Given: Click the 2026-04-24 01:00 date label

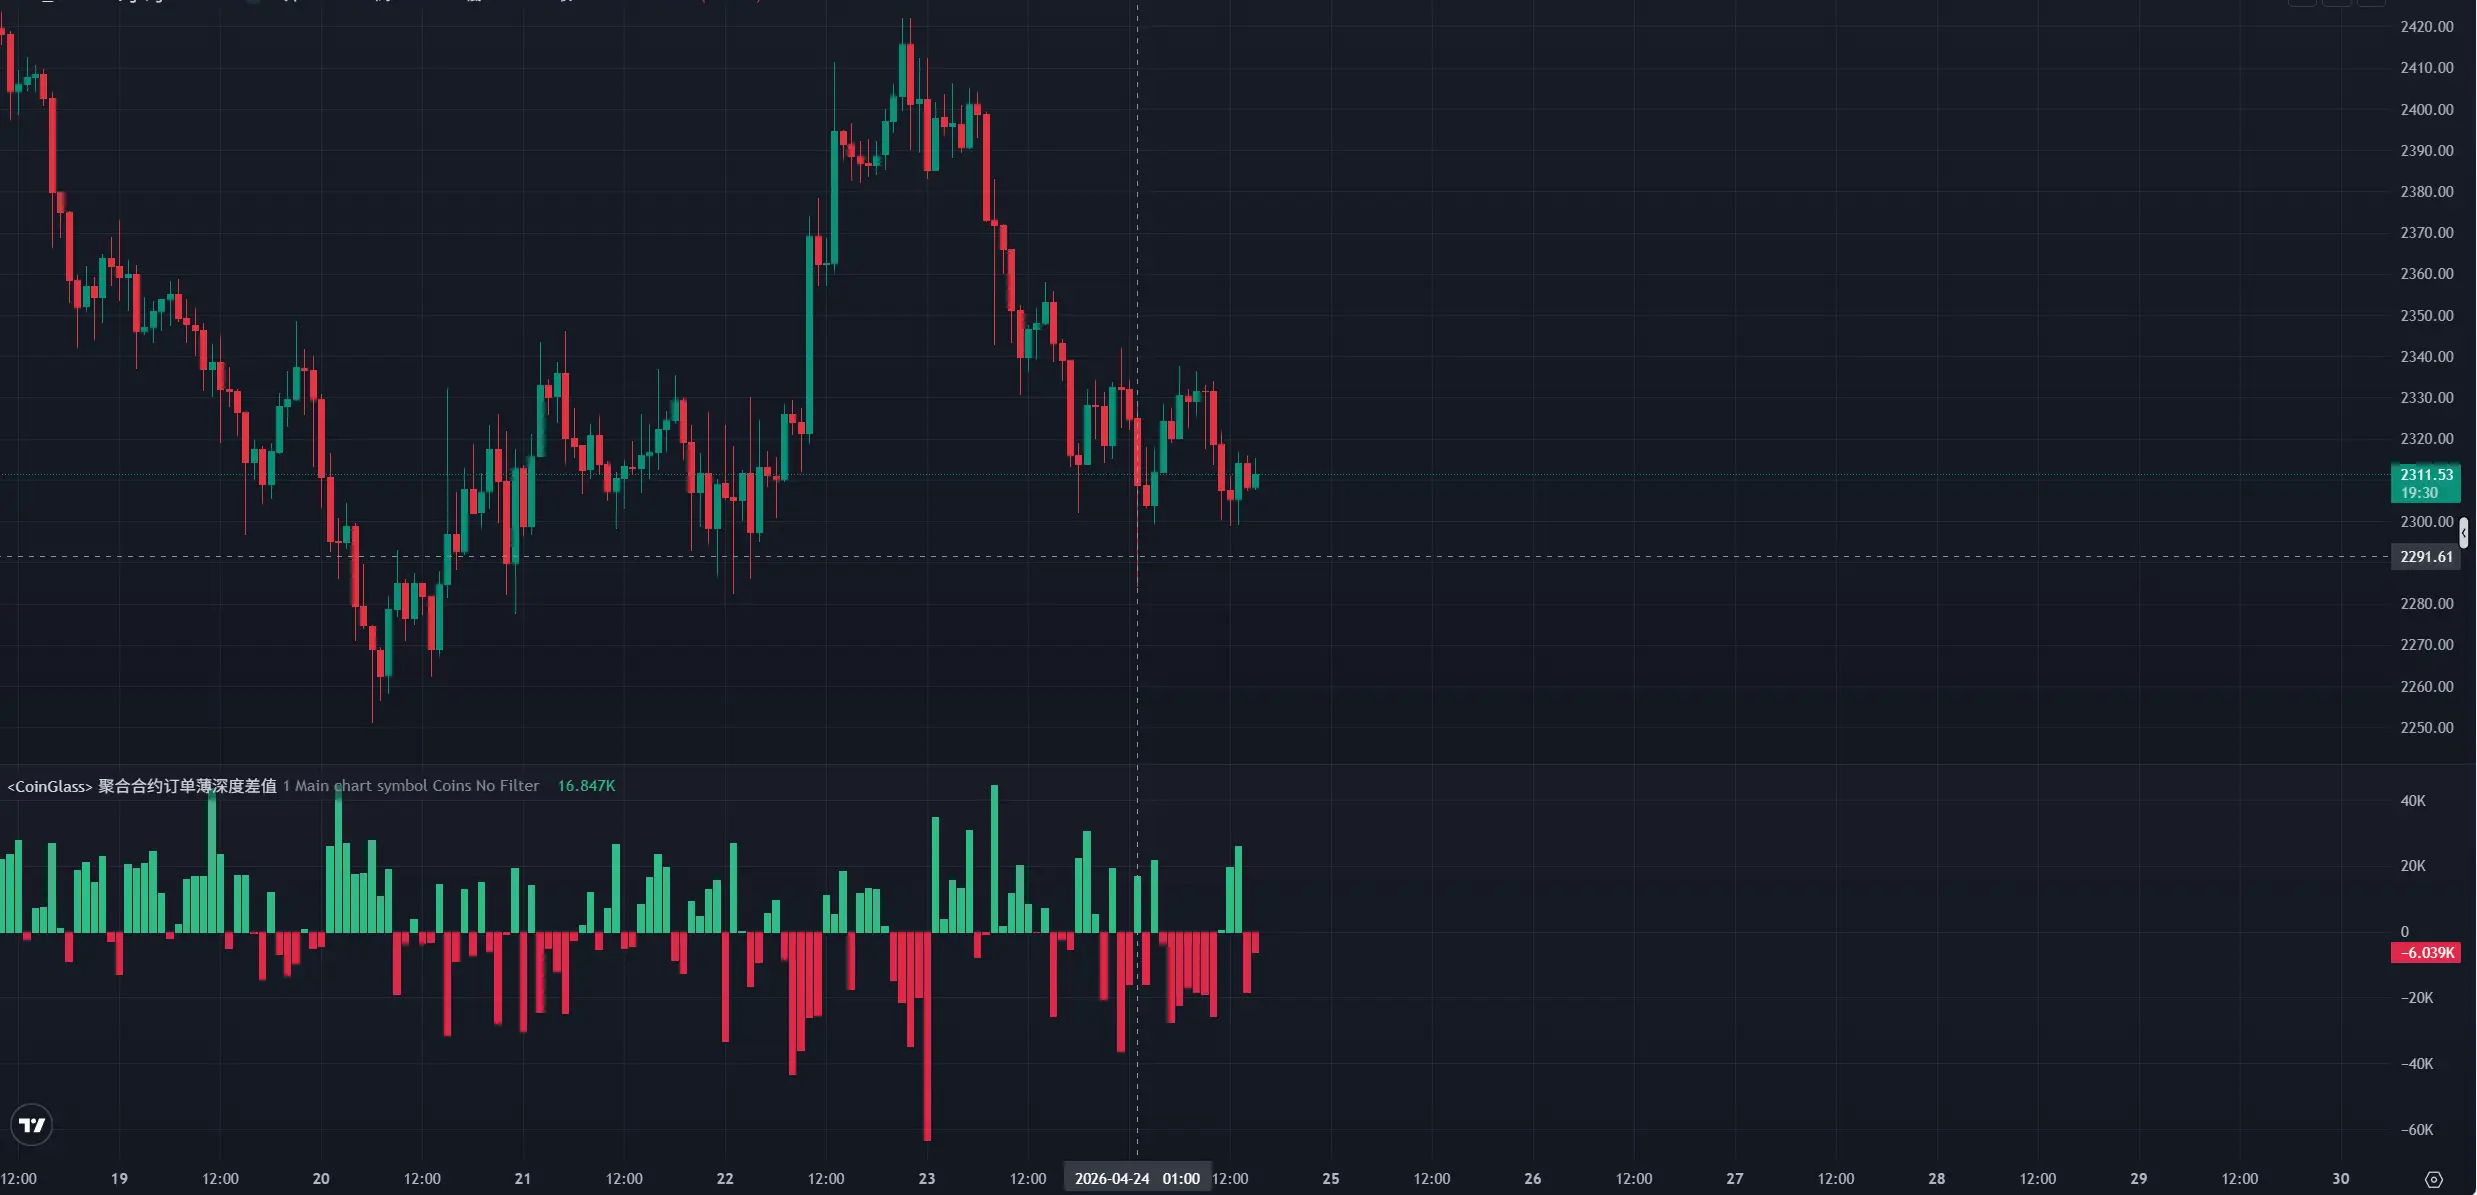Looking at the screenshot, I should [1137, 1179].
